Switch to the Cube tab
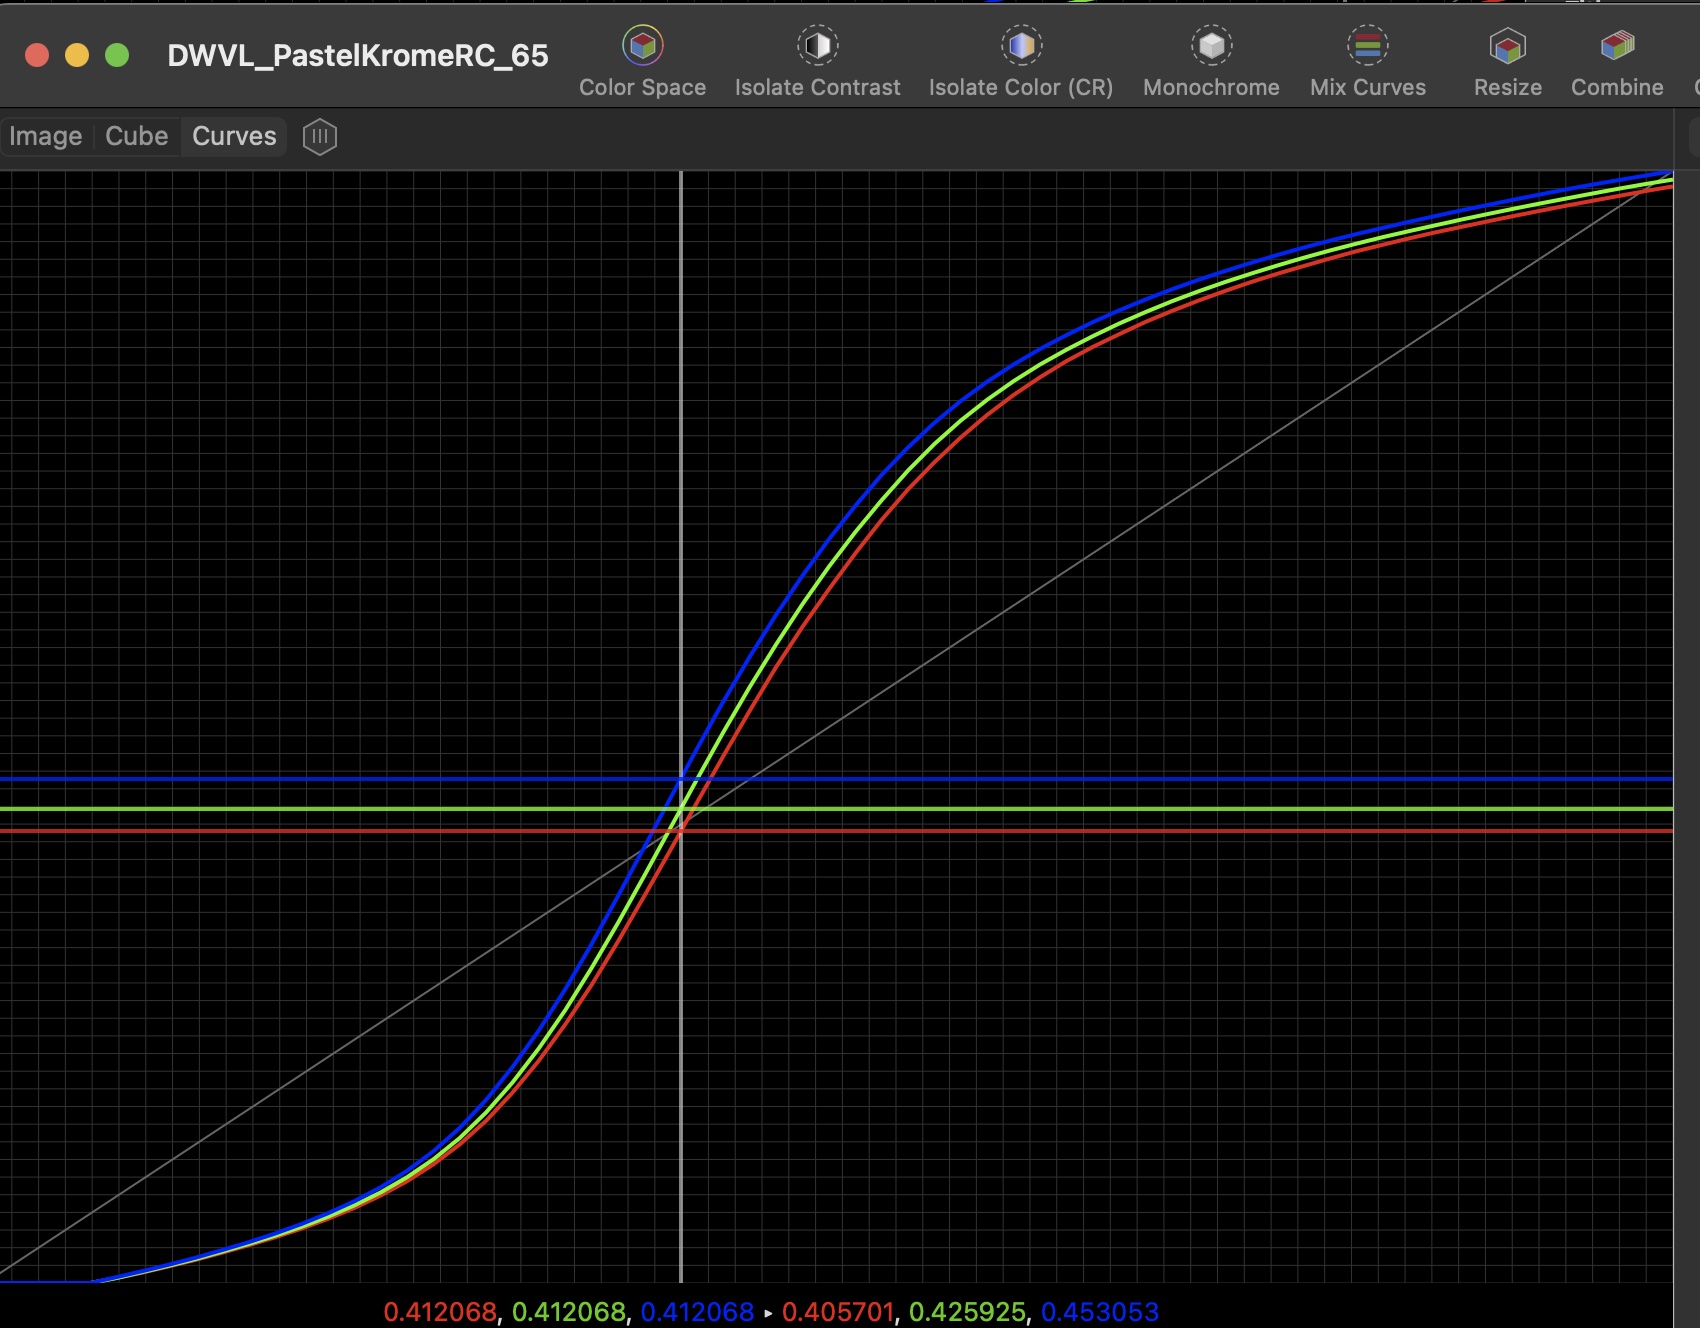1700x1328 pixels. tap(136, 136)
